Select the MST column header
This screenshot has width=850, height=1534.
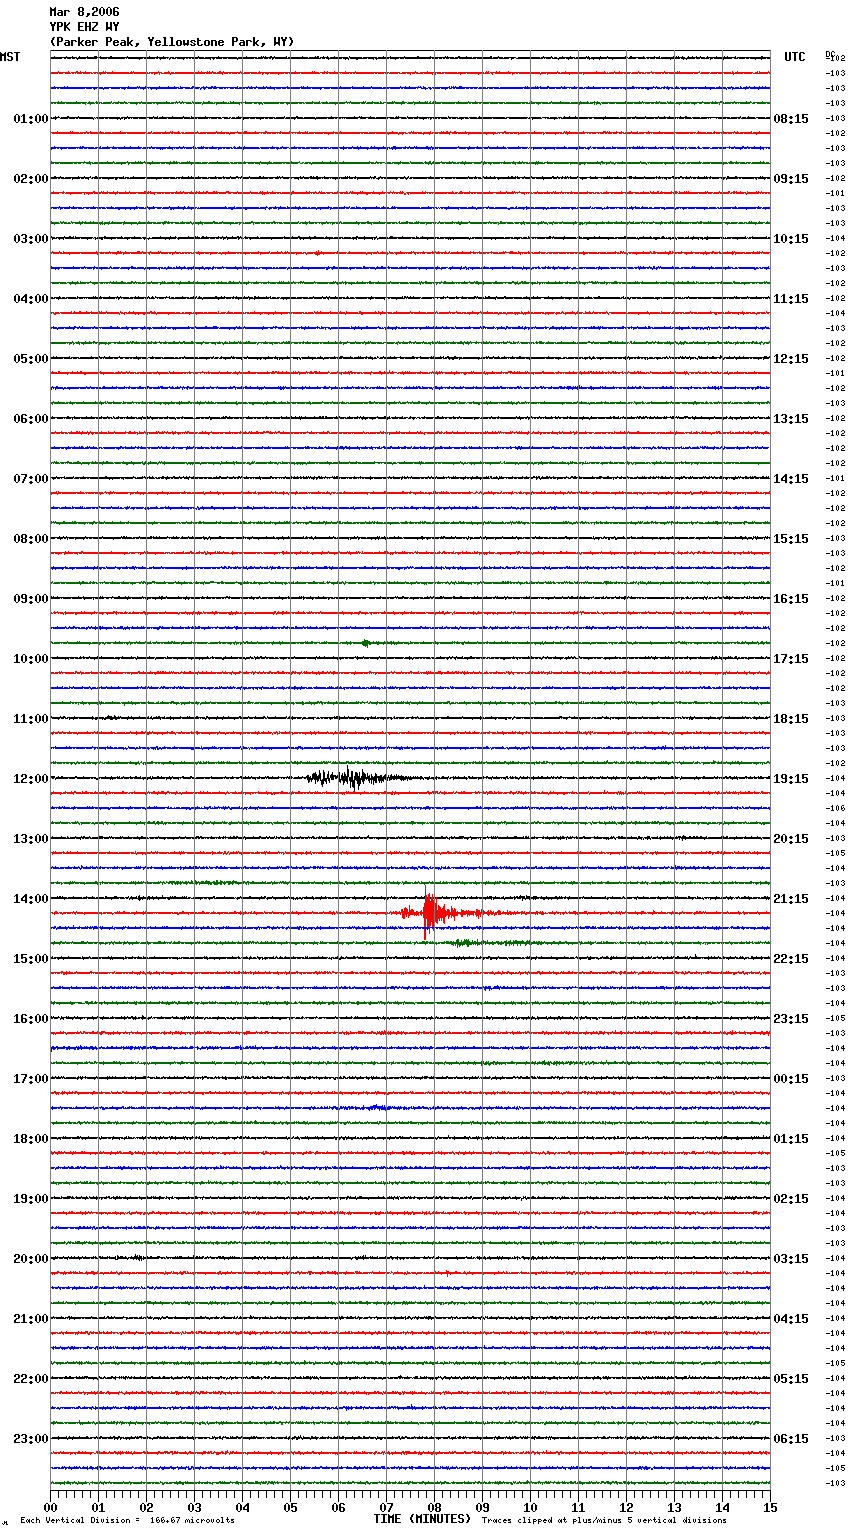coord(10,57)
